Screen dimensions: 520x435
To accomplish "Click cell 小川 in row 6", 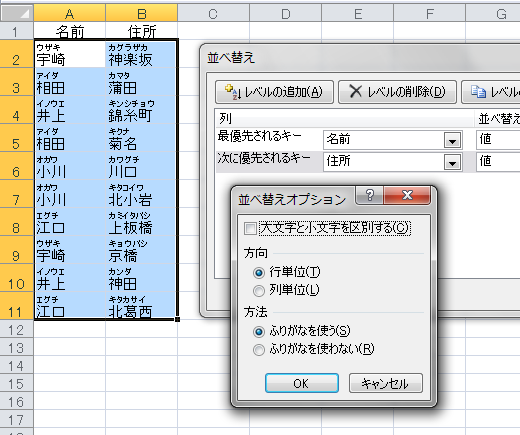I will point(70,166).
